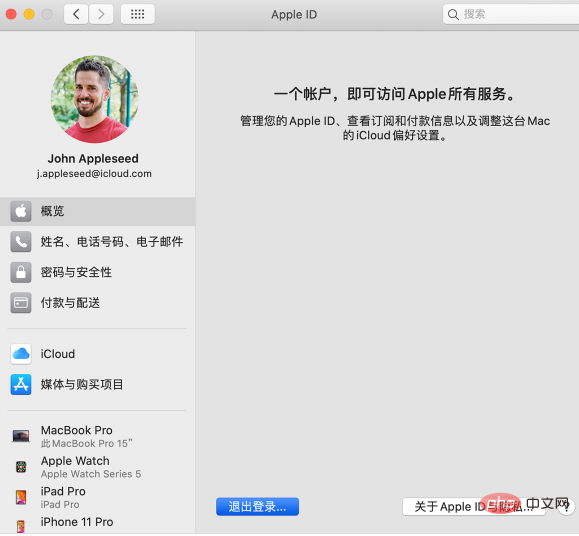Minimize the window with yellow button
The height and width of the screenshot is (536, 579).
pyautogui.click(x=29, y=14)
